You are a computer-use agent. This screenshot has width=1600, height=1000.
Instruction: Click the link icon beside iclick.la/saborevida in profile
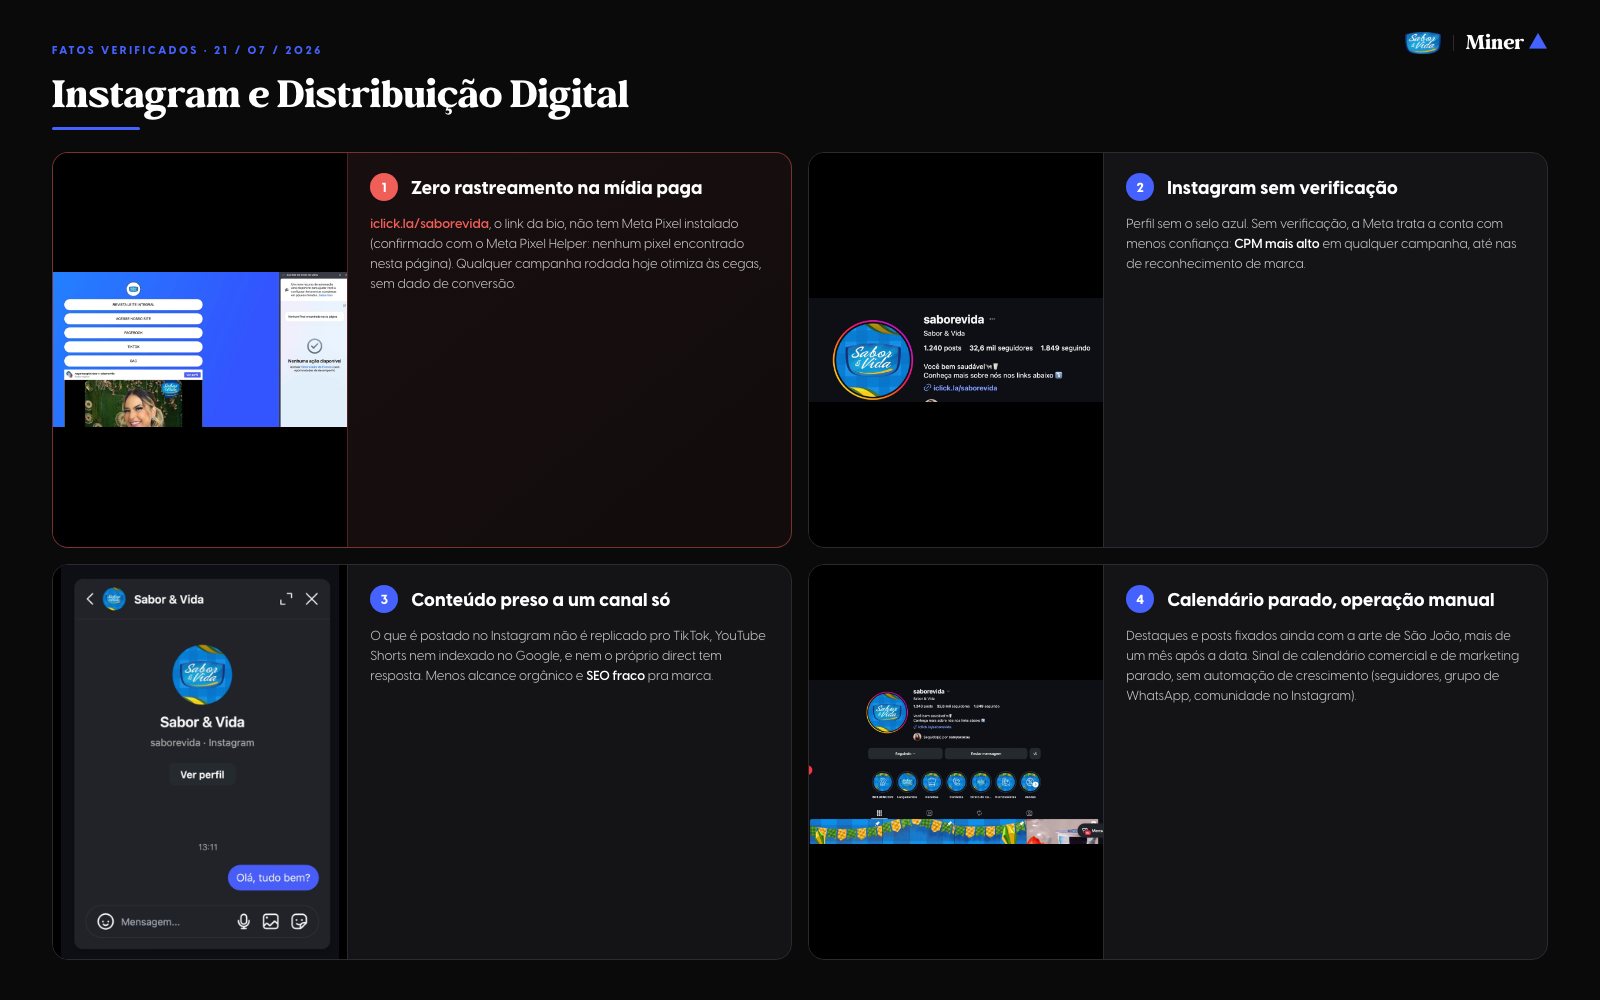point(927,388)
